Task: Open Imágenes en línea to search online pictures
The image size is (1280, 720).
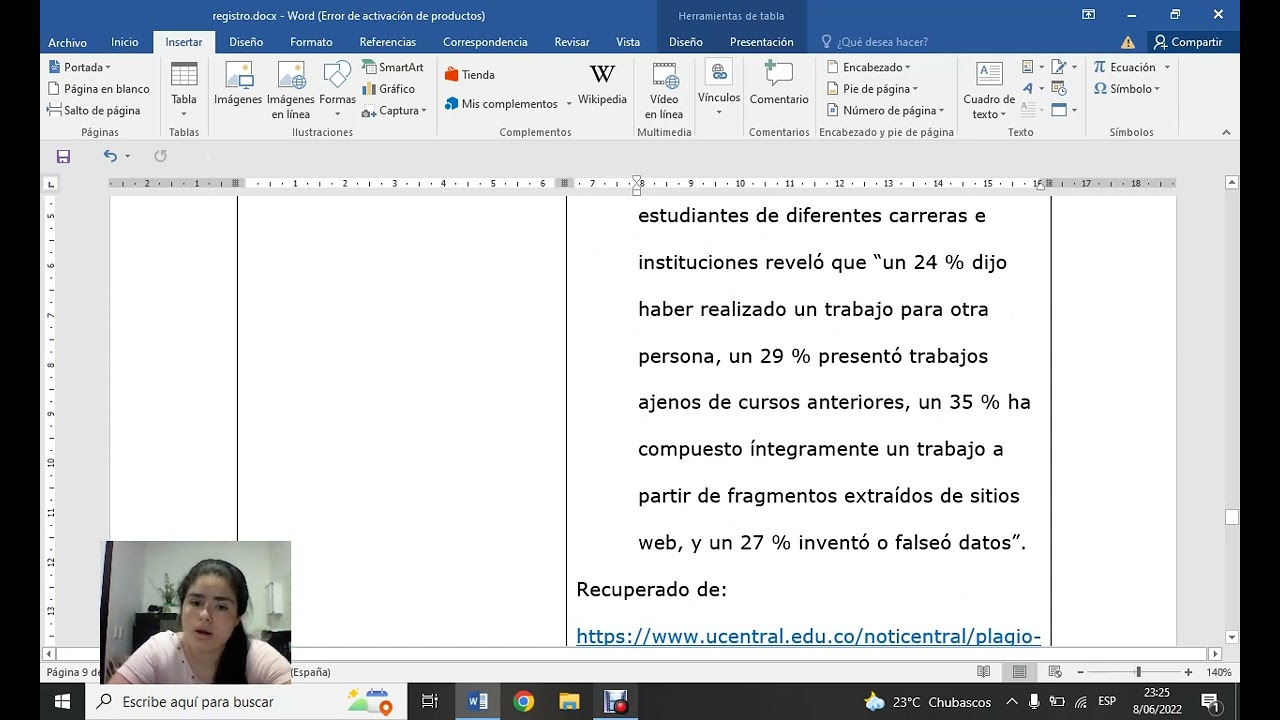Action: [291, 89]
